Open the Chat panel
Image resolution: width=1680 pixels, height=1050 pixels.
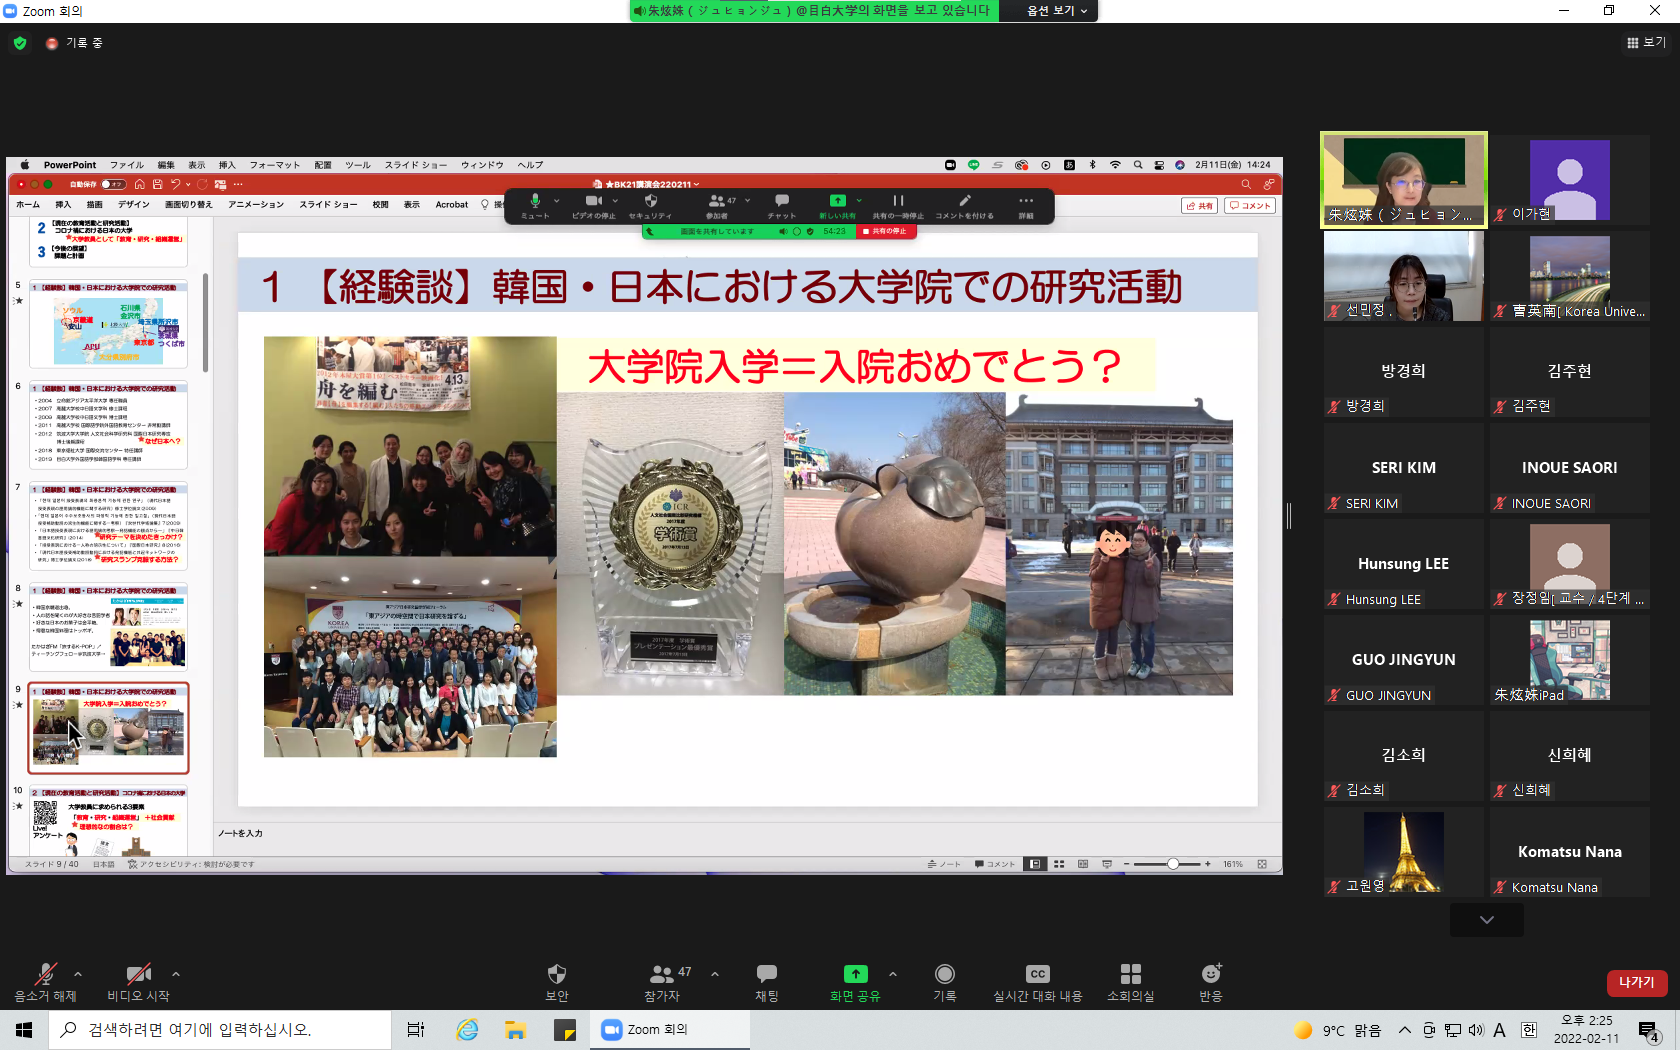767,975
